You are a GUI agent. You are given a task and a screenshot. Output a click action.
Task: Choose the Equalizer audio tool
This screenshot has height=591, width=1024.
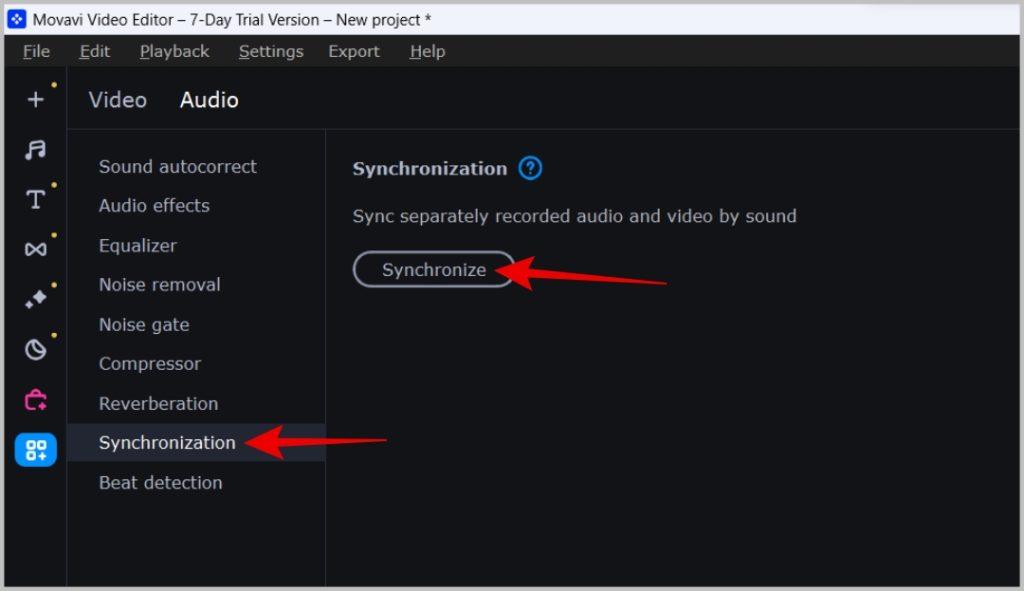pyautogui.click(x=138, y=246)
